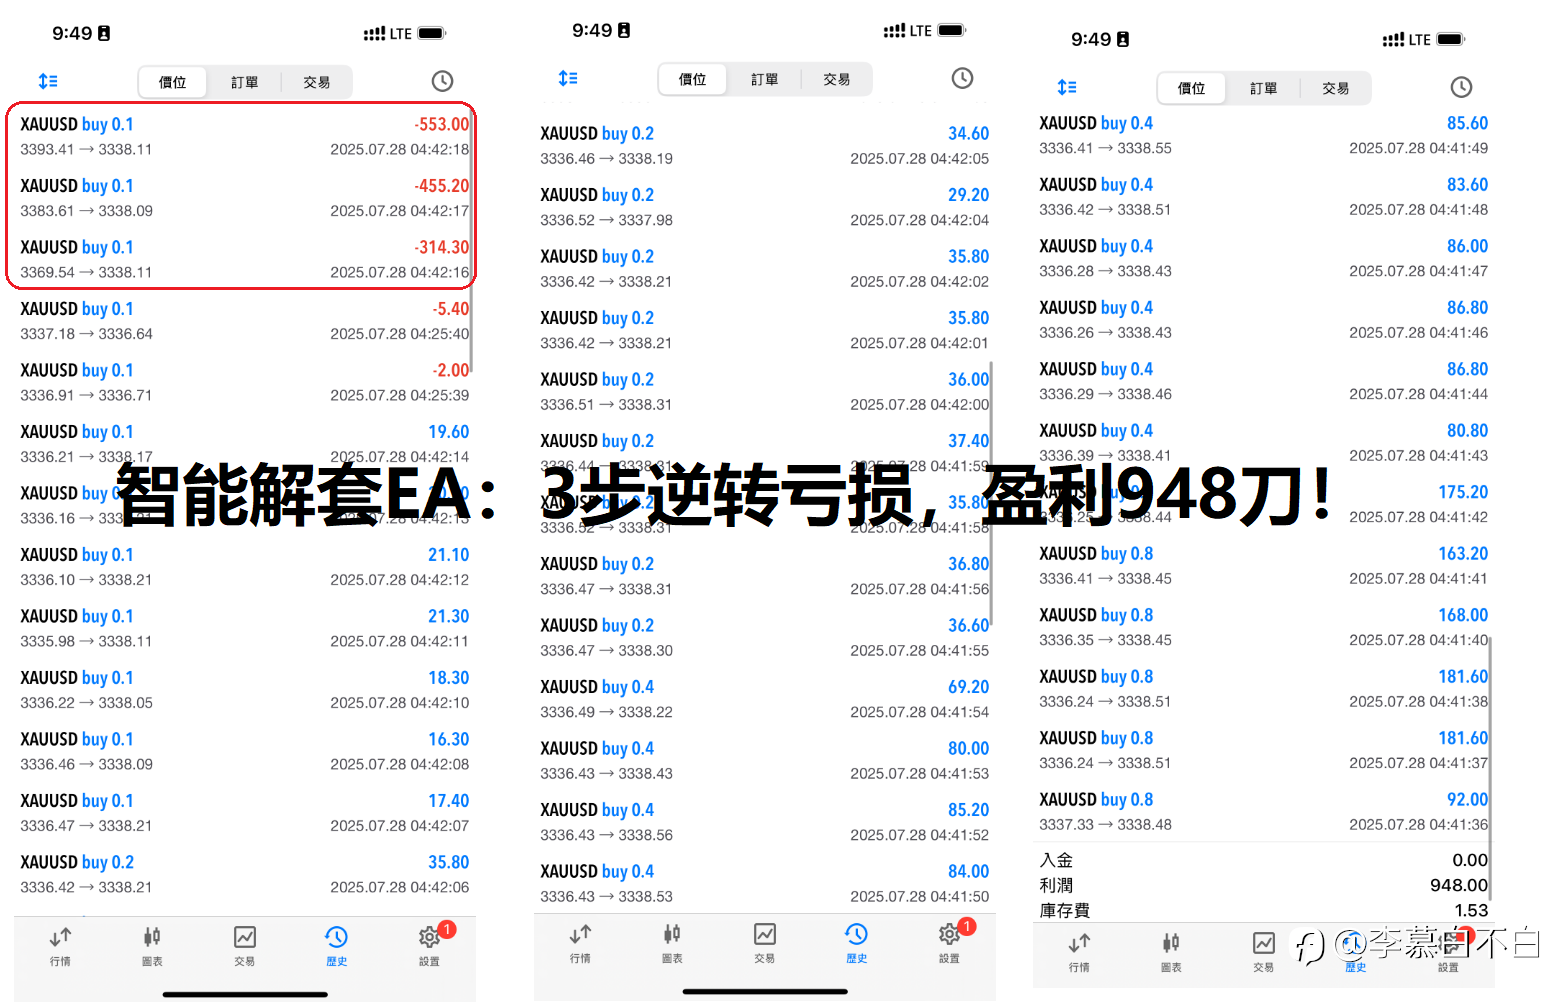The height and width of the screenshot is (1002, 1557).
Task: Select 訂單 tab in middle phone
Action: click(765, 79)
